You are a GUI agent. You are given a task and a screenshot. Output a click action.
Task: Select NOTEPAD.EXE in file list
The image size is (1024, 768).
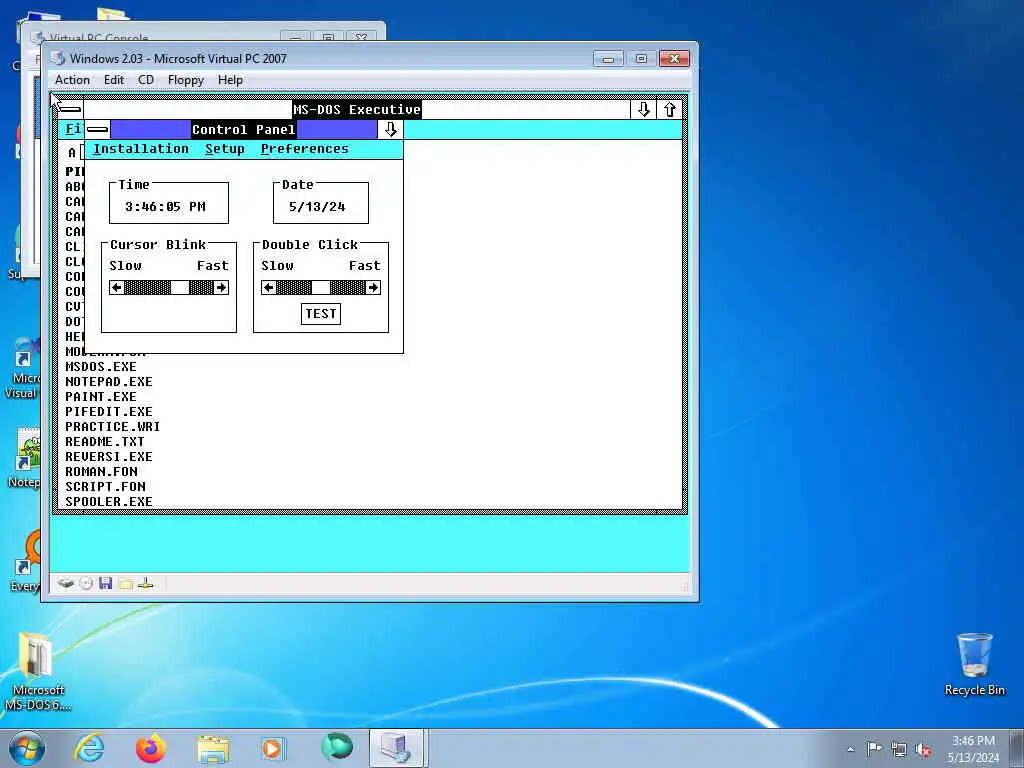coord(108,382)
